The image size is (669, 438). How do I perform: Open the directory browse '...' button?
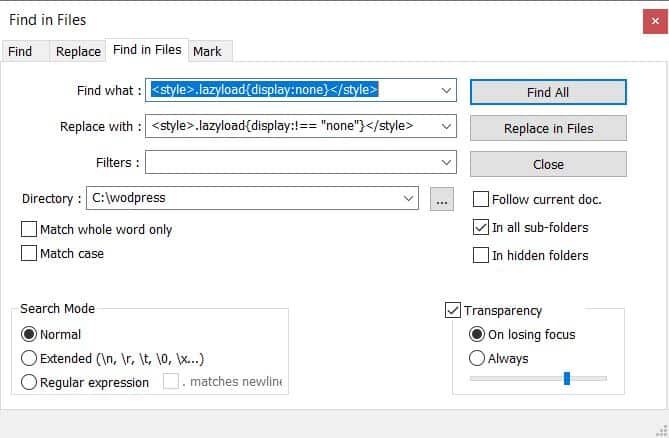[442, 199]
